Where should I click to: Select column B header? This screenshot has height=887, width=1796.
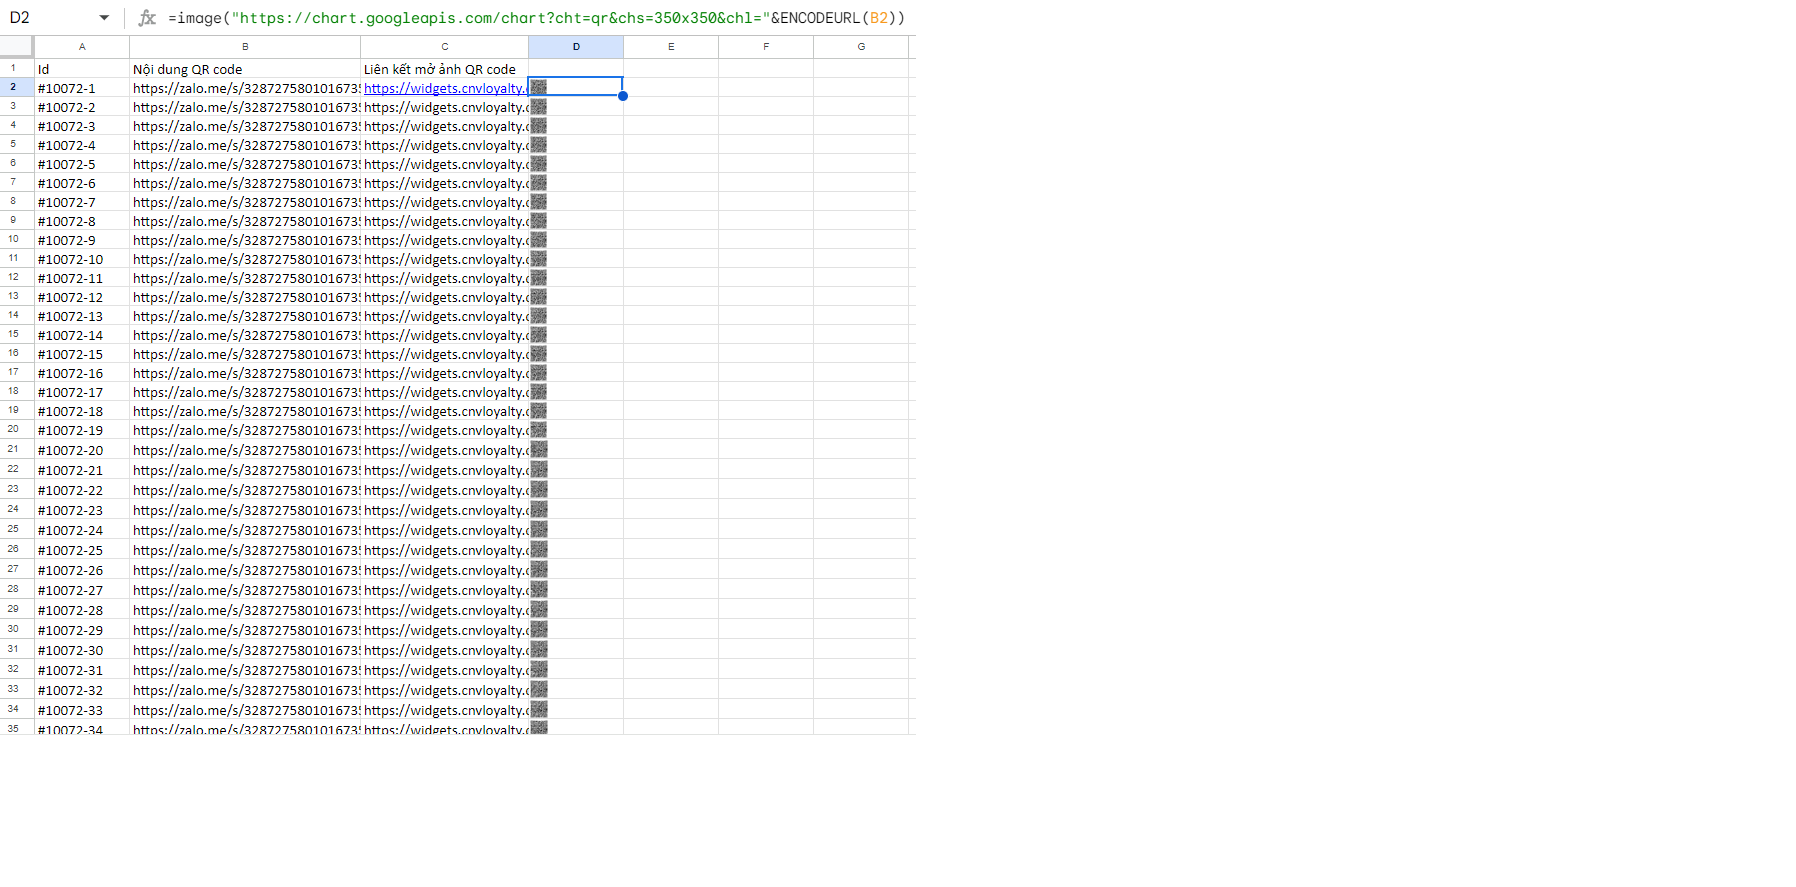(x=245, y=47)
